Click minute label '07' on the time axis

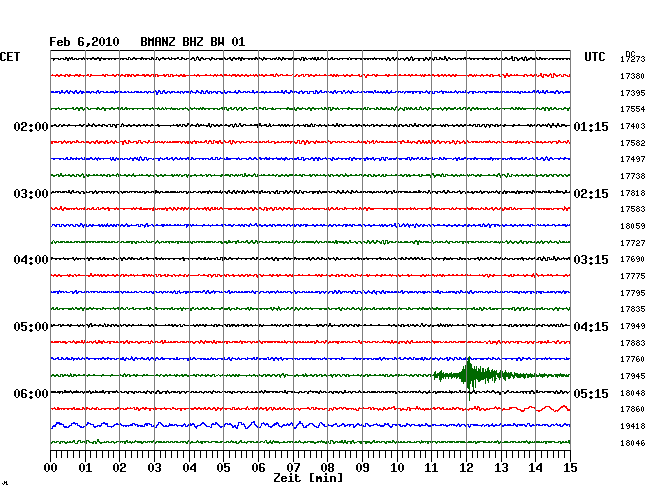pyautogui.click(x=293, y=468)
